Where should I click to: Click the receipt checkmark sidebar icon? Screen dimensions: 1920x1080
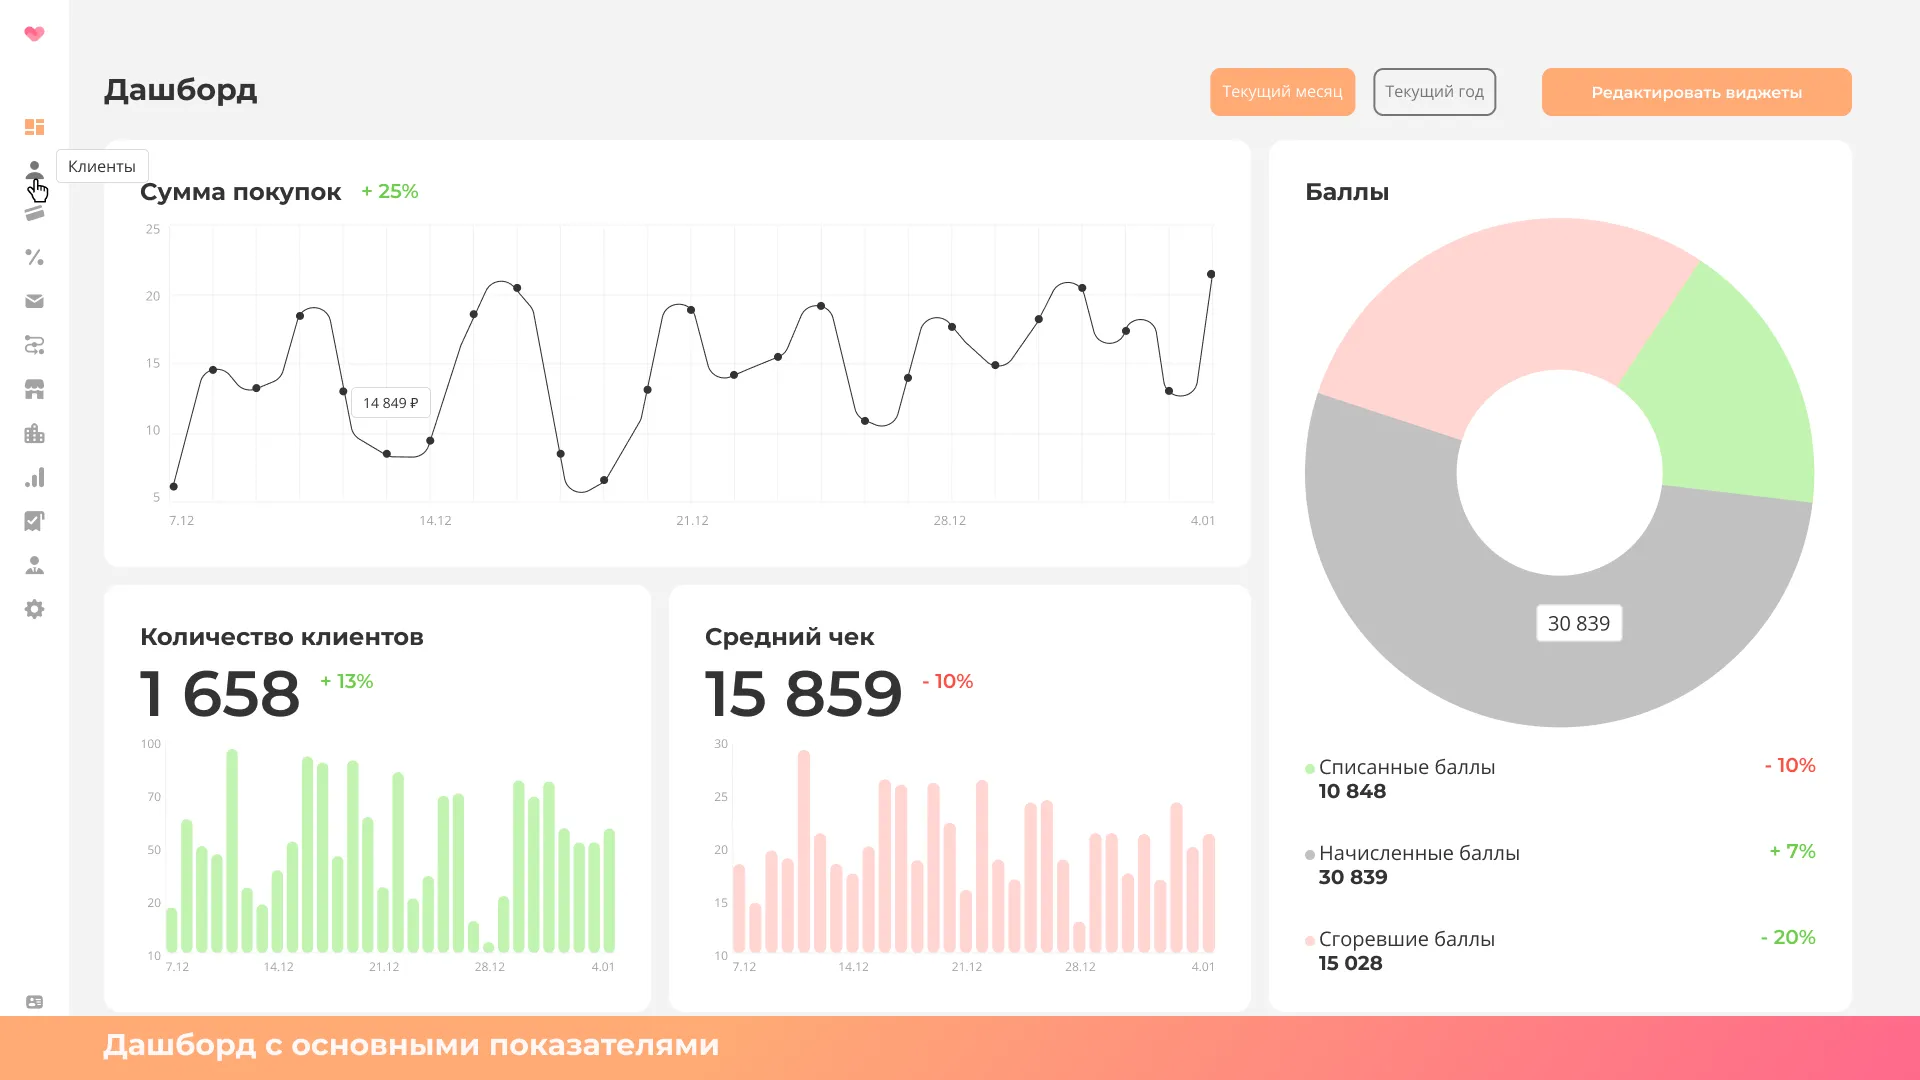point(34,521)
